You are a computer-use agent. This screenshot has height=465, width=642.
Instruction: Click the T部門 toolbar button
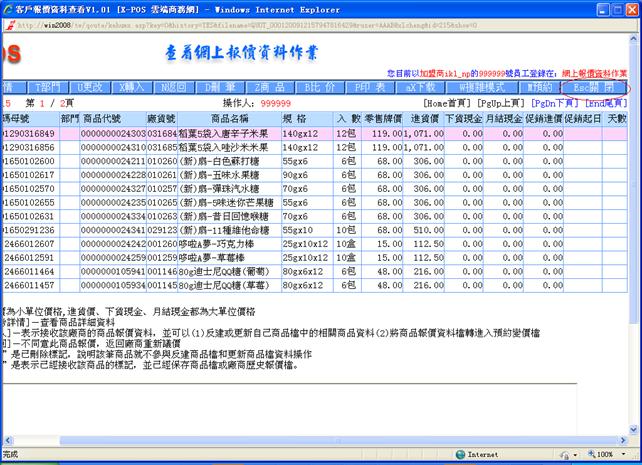pos(45,88)
